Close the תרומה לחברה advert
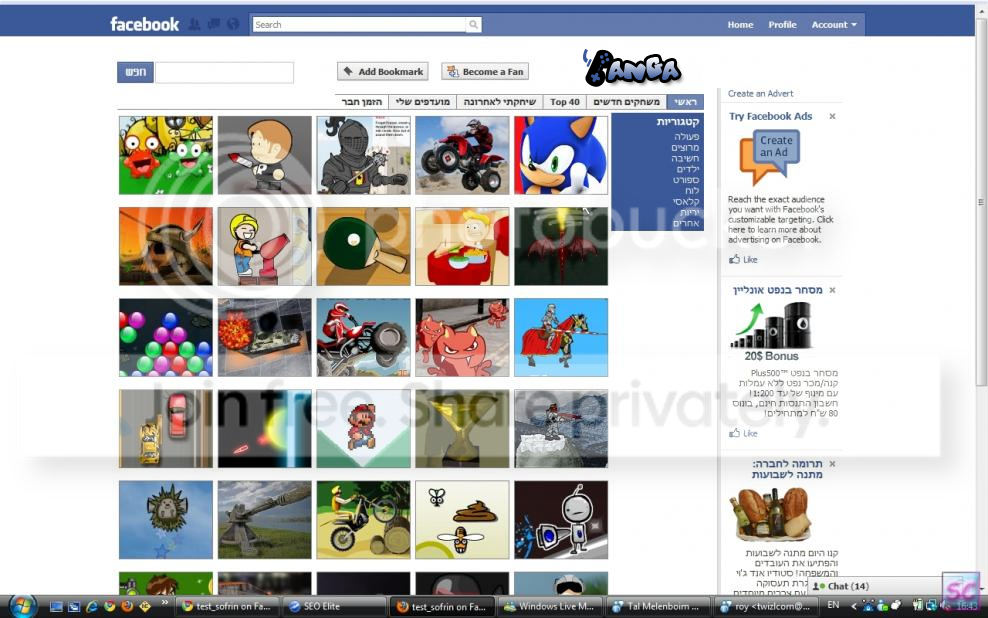The image size is (988, 618). coord(832,464)
